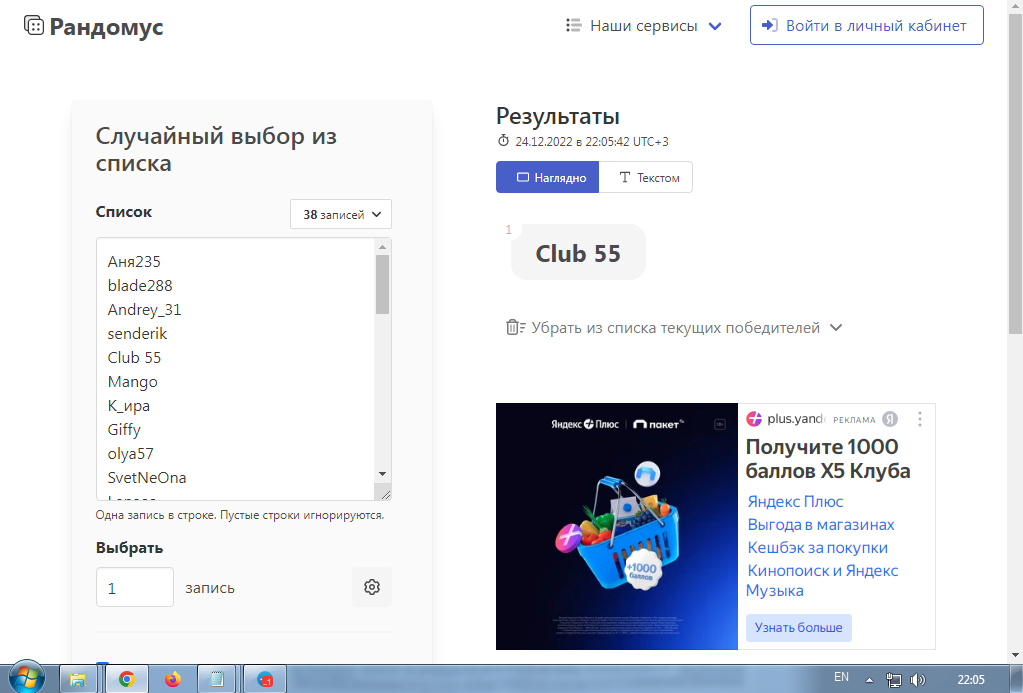The width and height of the screenshot is (1023, 693).
Task: Open the Windows Start button
Action: (x=26, y=677)
